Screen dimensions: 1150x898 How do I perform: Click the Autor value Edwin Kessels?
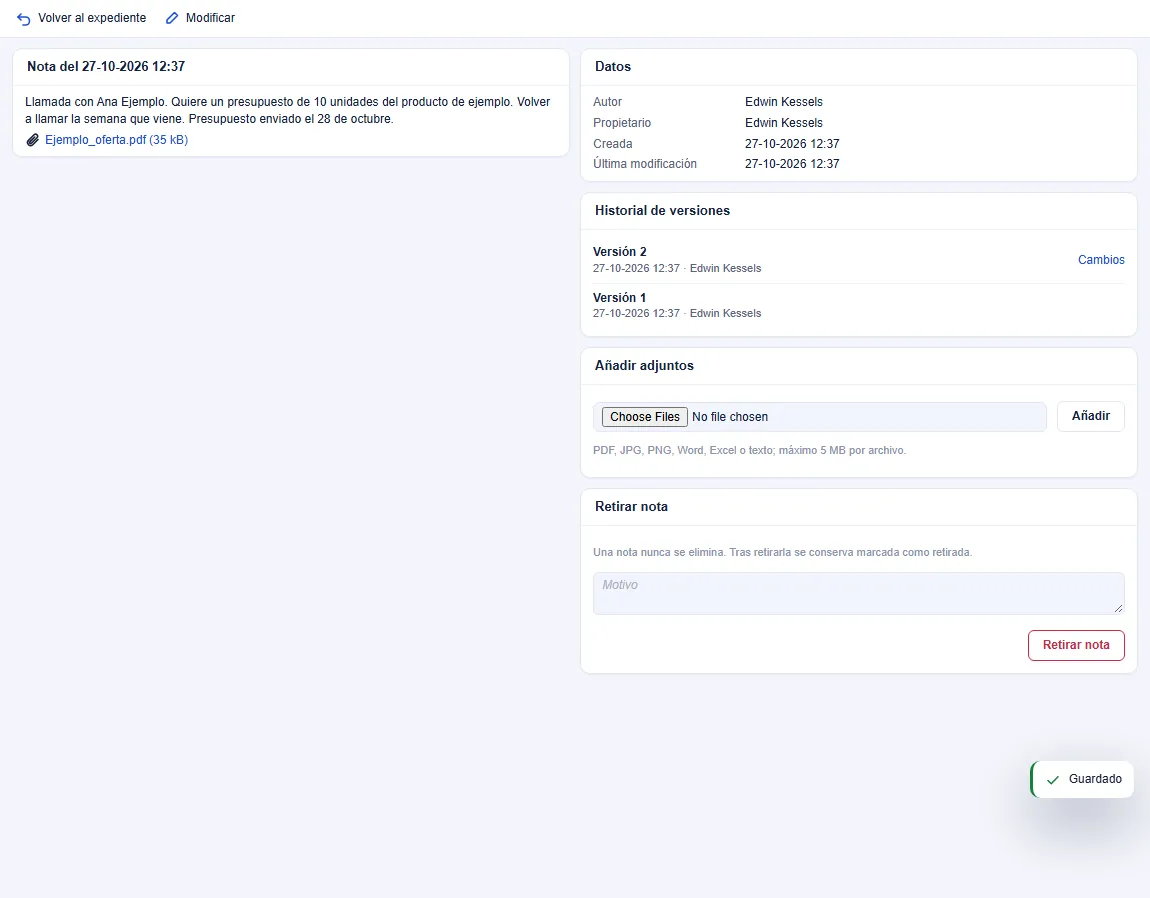pos(784,102)
